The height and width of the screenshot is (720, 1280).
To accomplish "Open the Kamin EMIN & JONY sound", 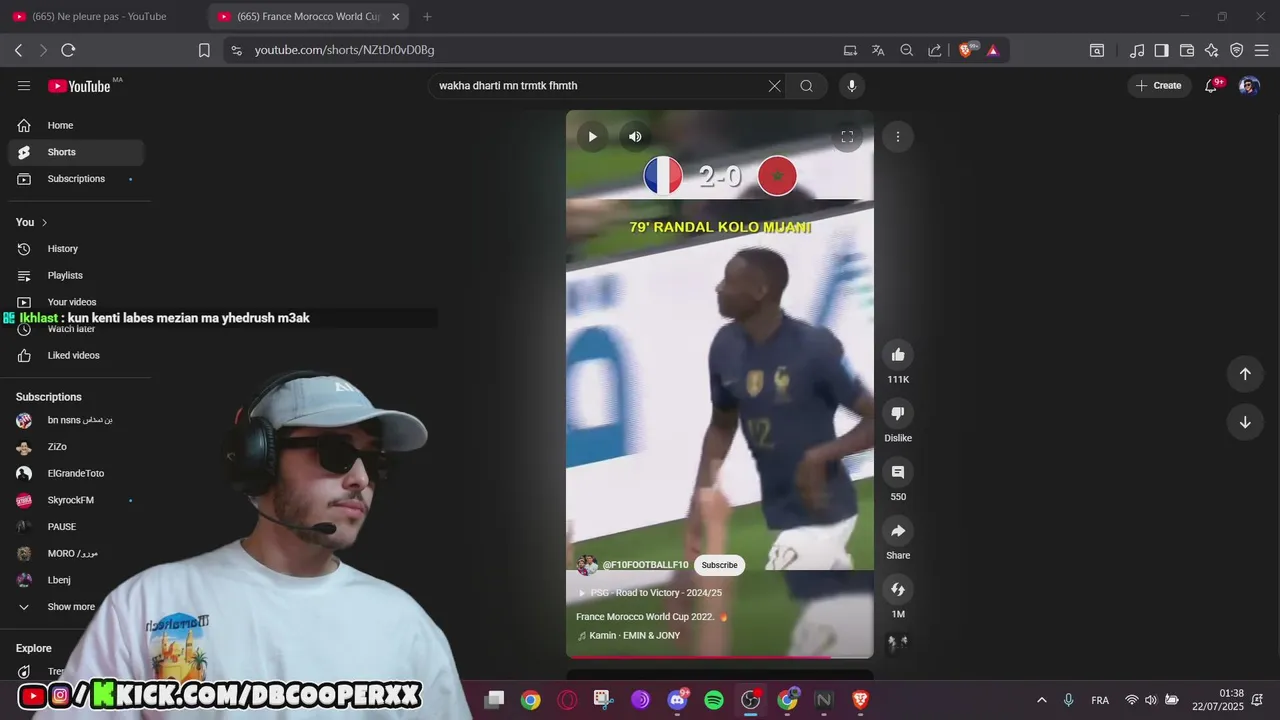I will 629,636.
